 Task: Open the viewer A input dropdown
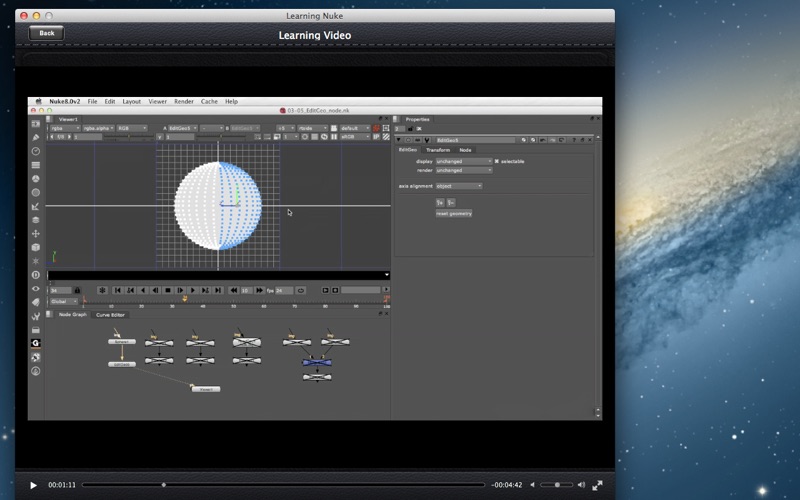coord(183,128)
